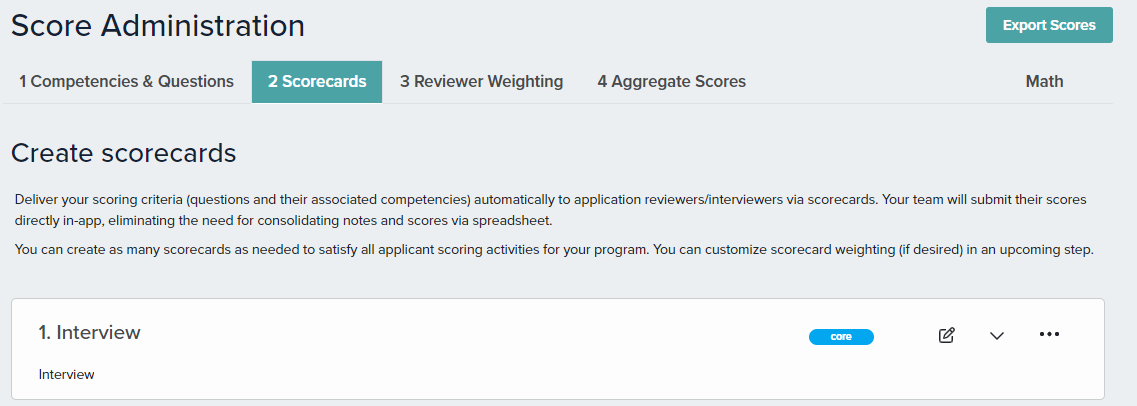Screen dimensions: 1137x406
Task: Export Scores using the top-right button
Action: (1049, 25)
